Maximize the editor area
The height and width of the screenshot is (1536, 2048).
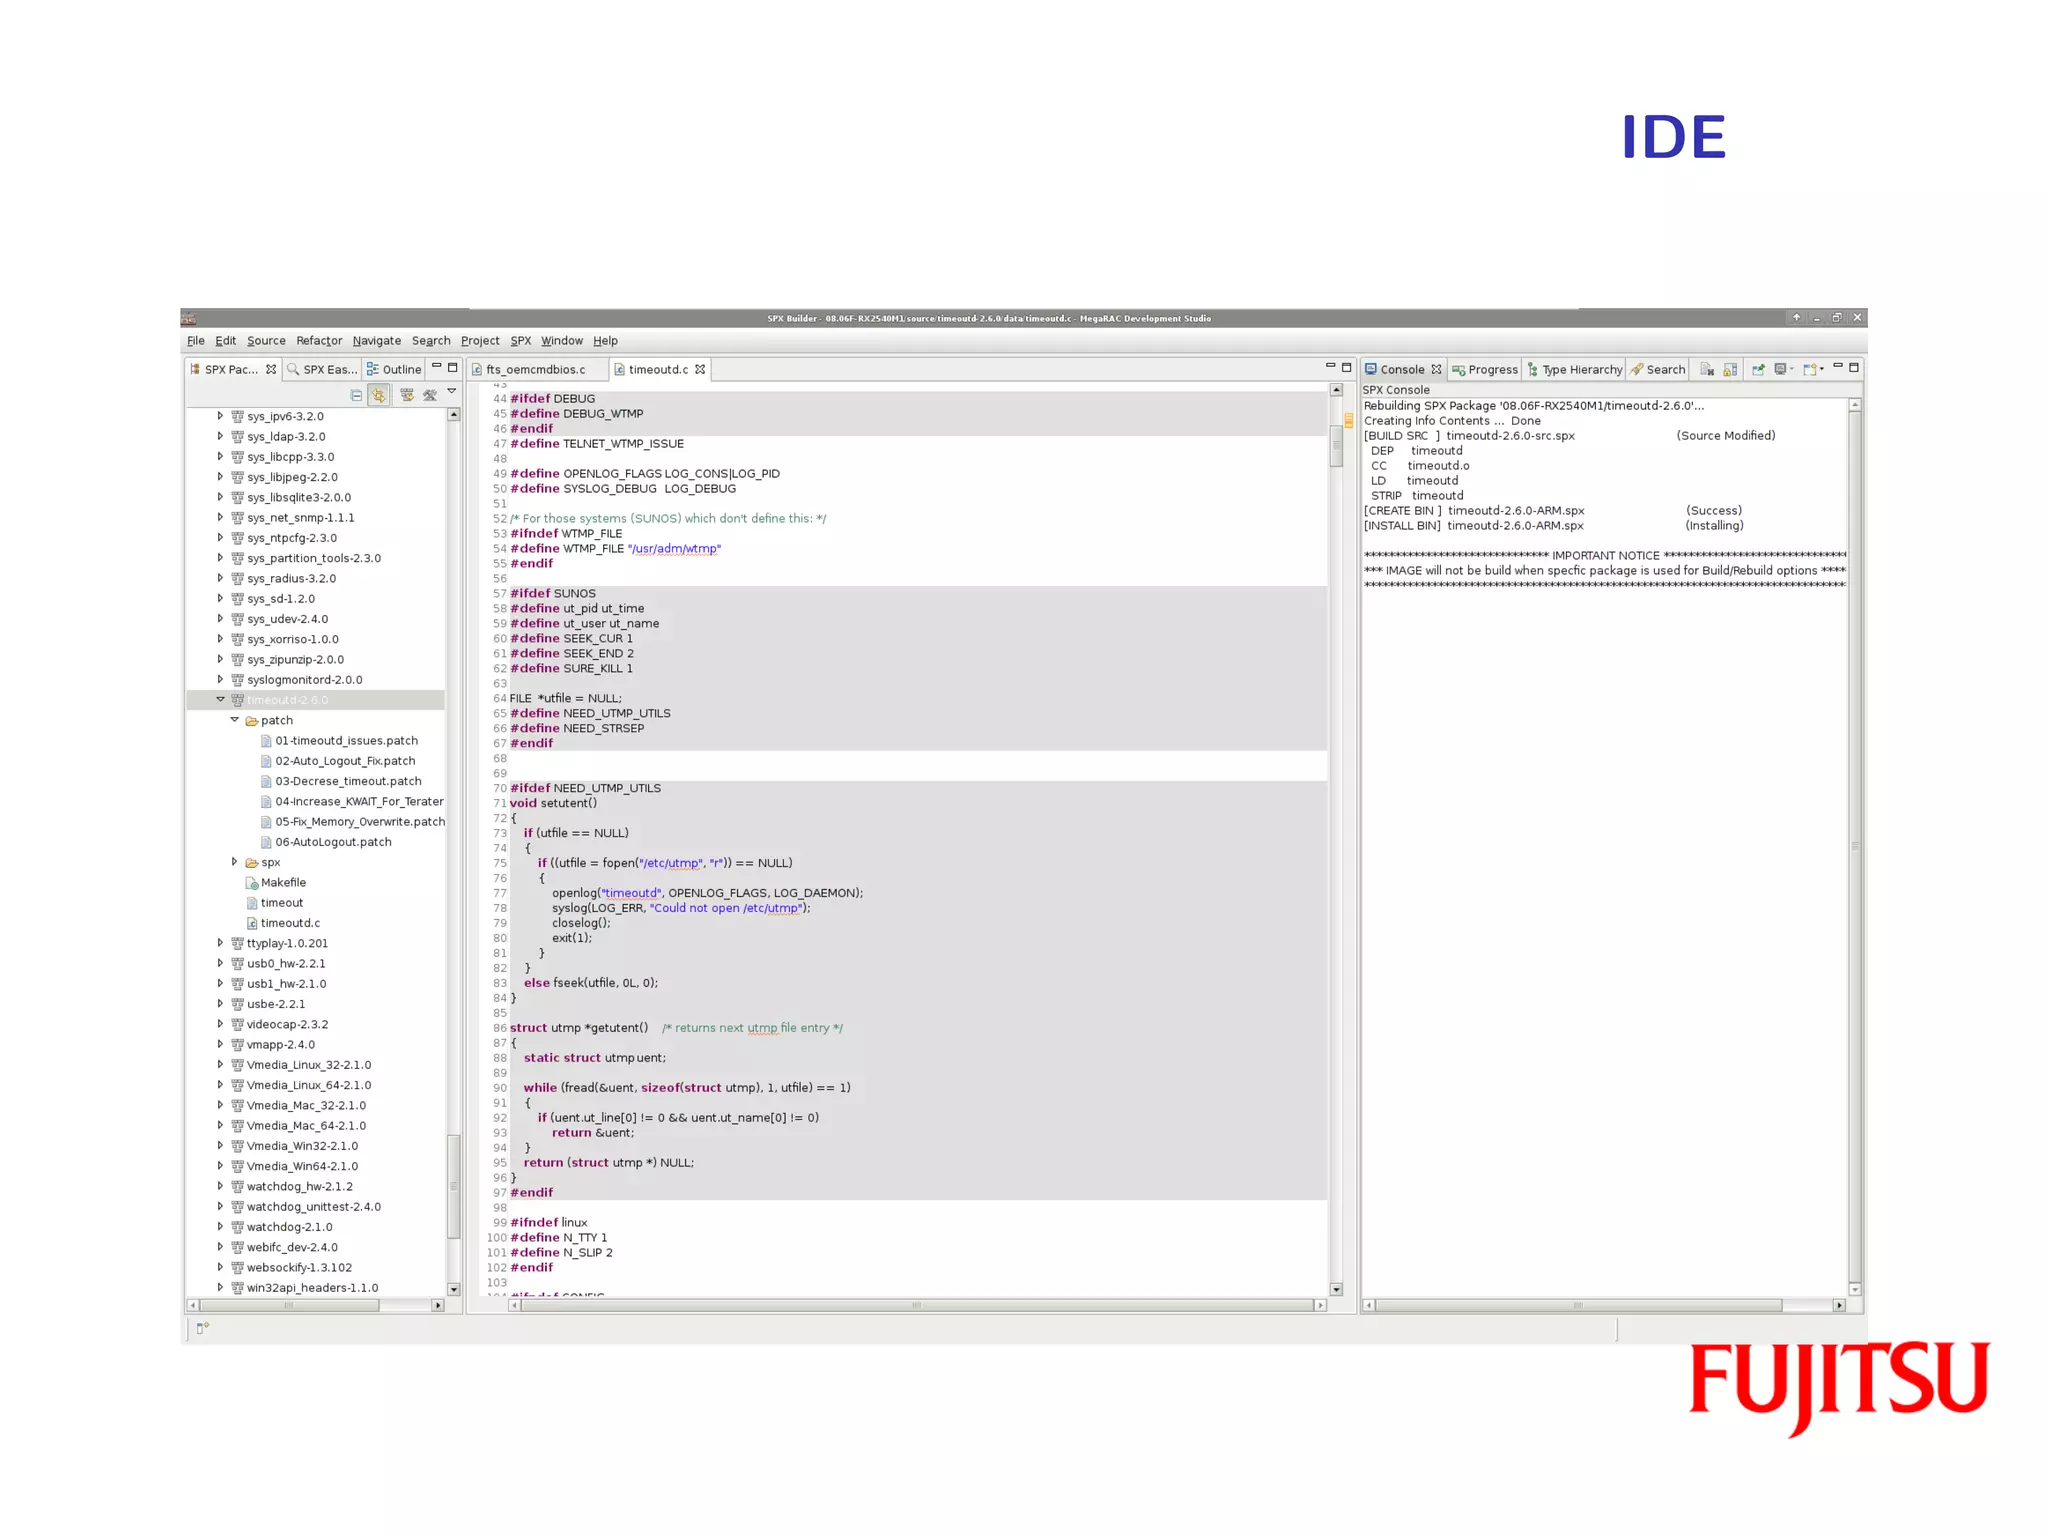tap(1347, 367)
